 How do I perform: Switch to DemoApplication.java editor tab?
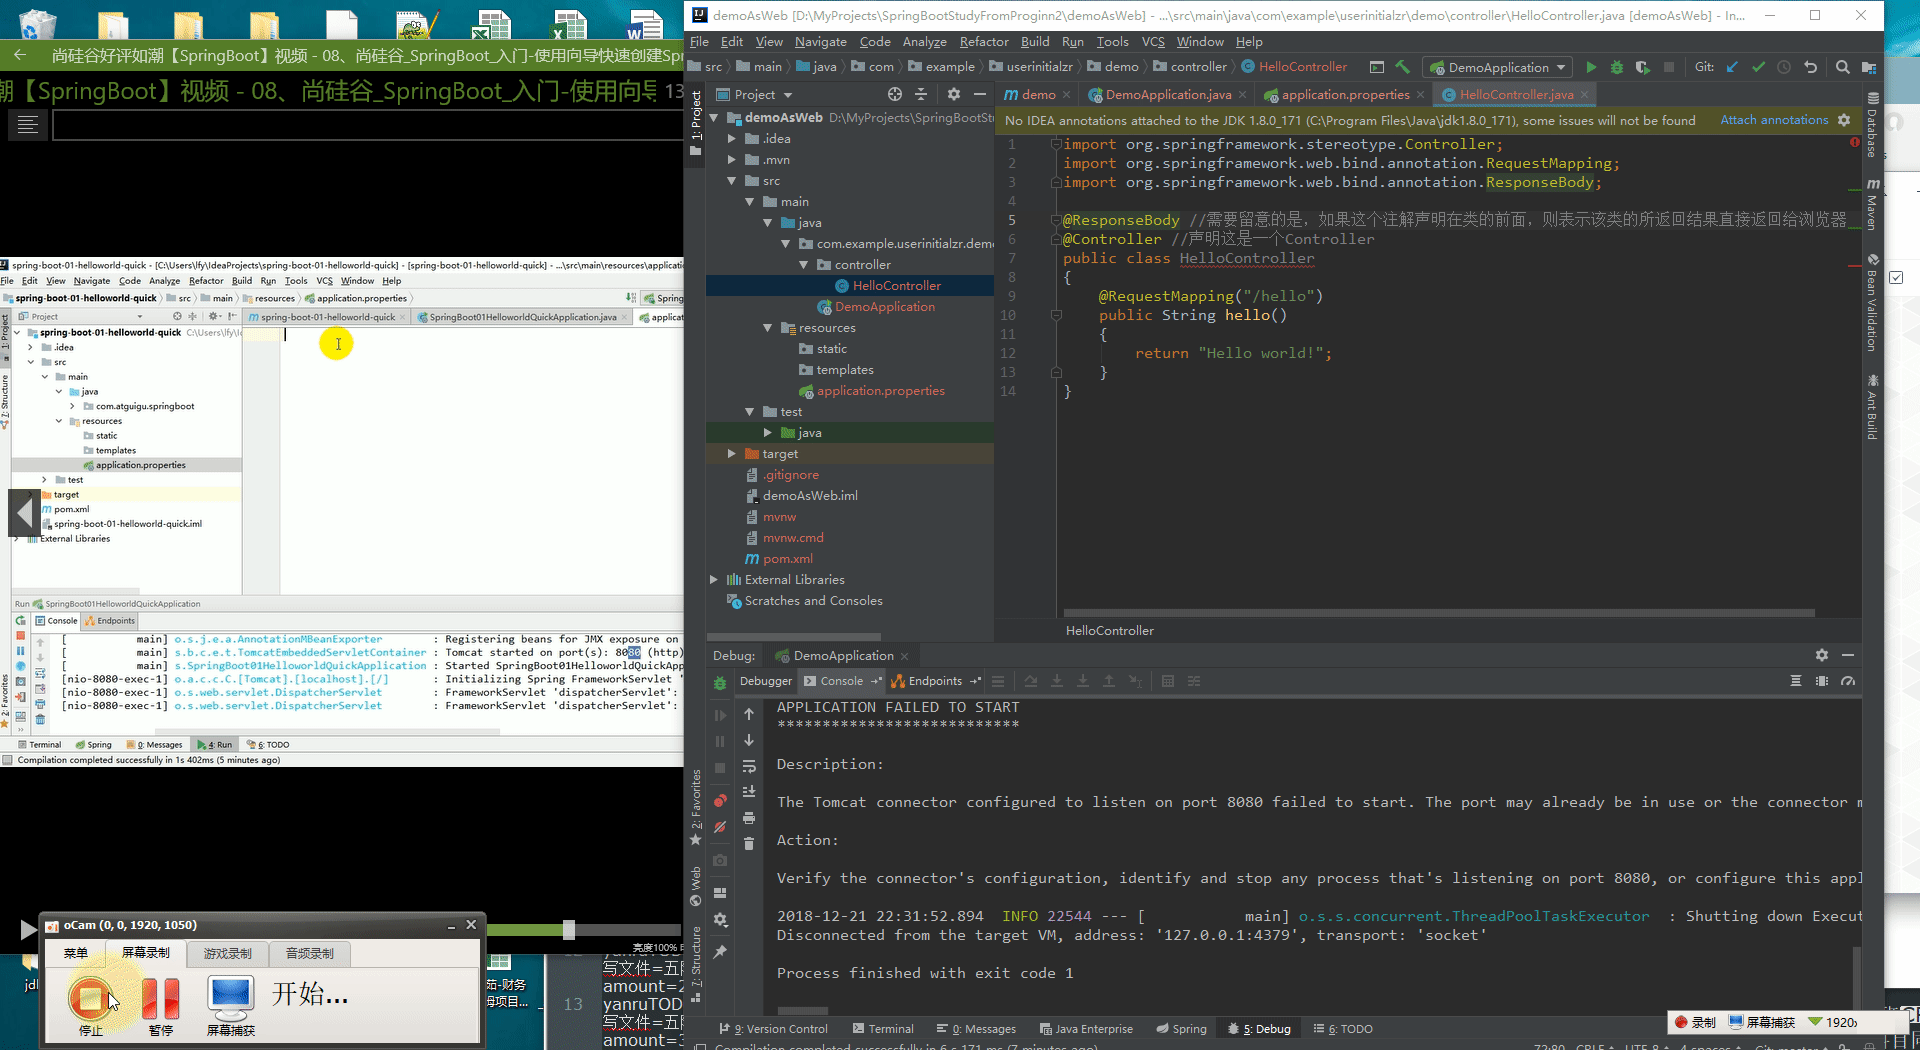[1168, 95]
